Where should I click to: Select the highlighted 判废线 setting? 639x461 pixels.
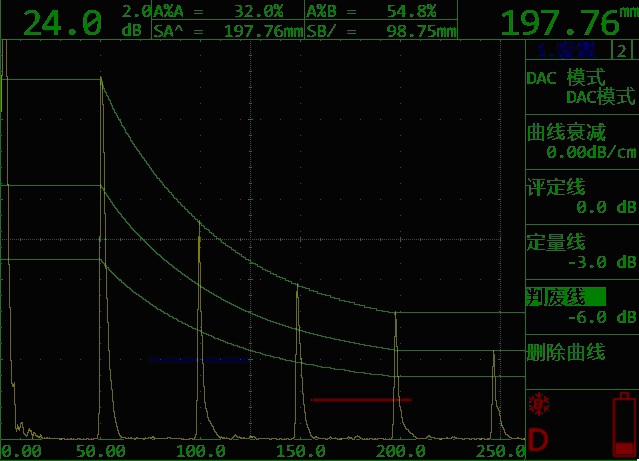point(581,306)
